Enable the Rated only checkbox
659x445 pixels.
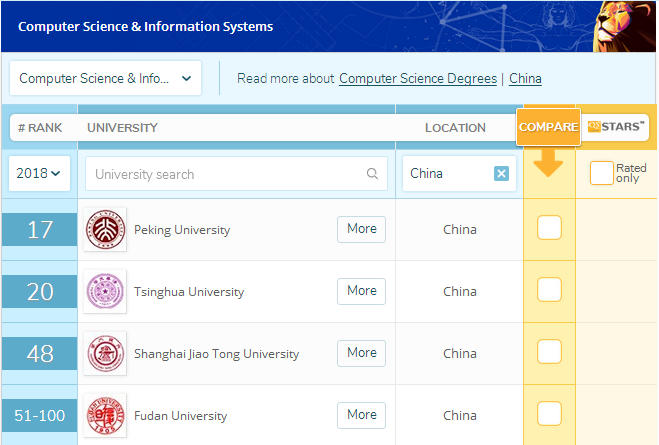[601, 173]
